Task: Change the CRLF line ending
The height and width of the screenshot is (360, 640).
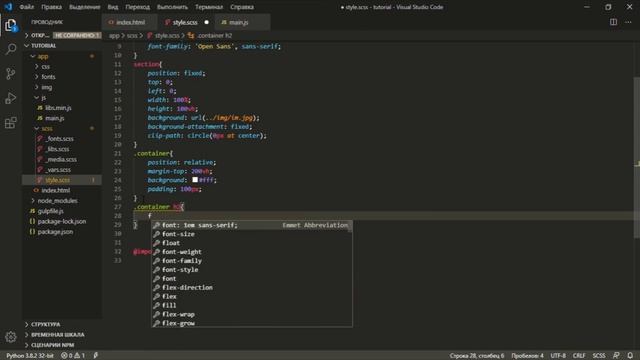Action: click(579, 356)
